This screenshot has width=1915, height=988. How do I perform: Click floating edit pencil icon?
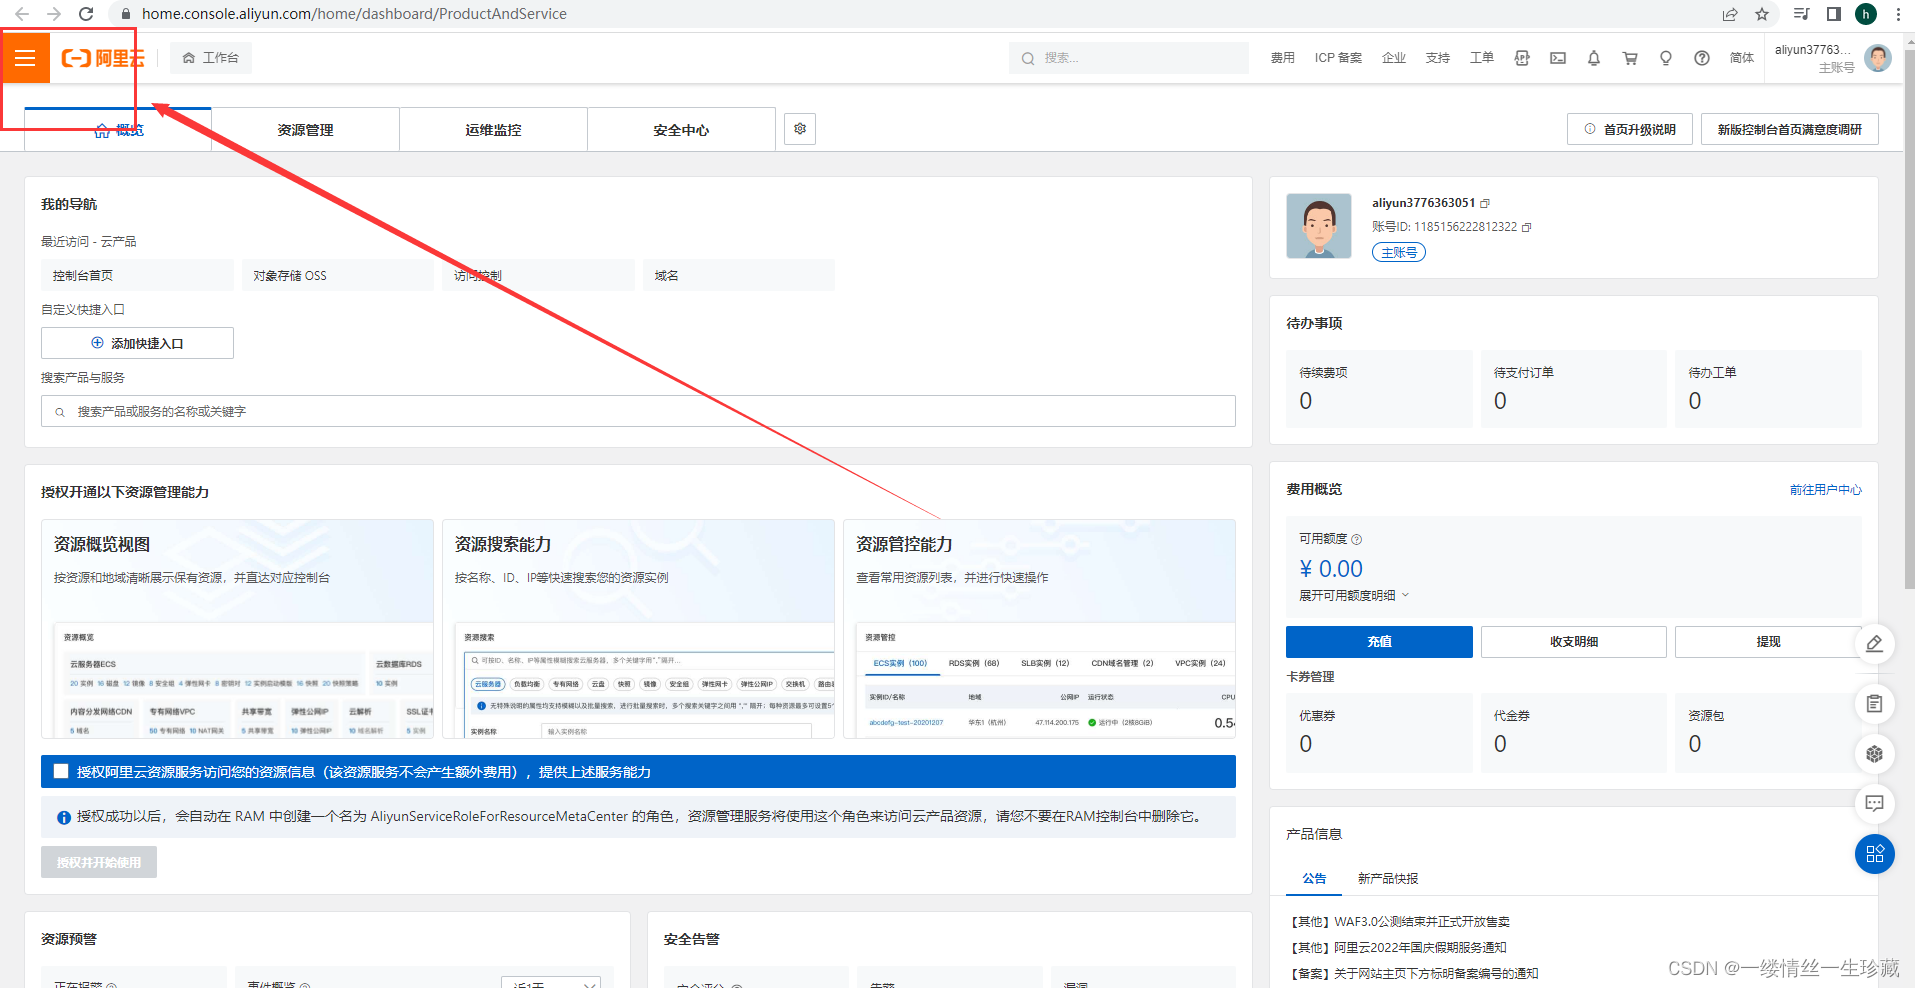1875,644
